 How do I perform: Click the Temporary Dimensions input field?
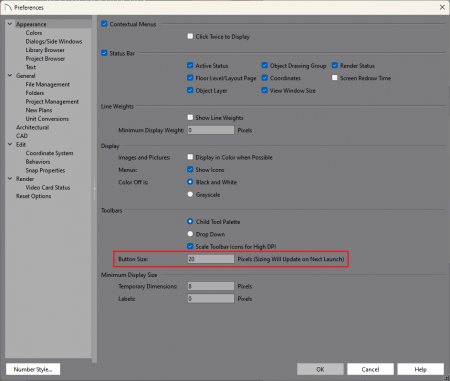coord(211,286)
